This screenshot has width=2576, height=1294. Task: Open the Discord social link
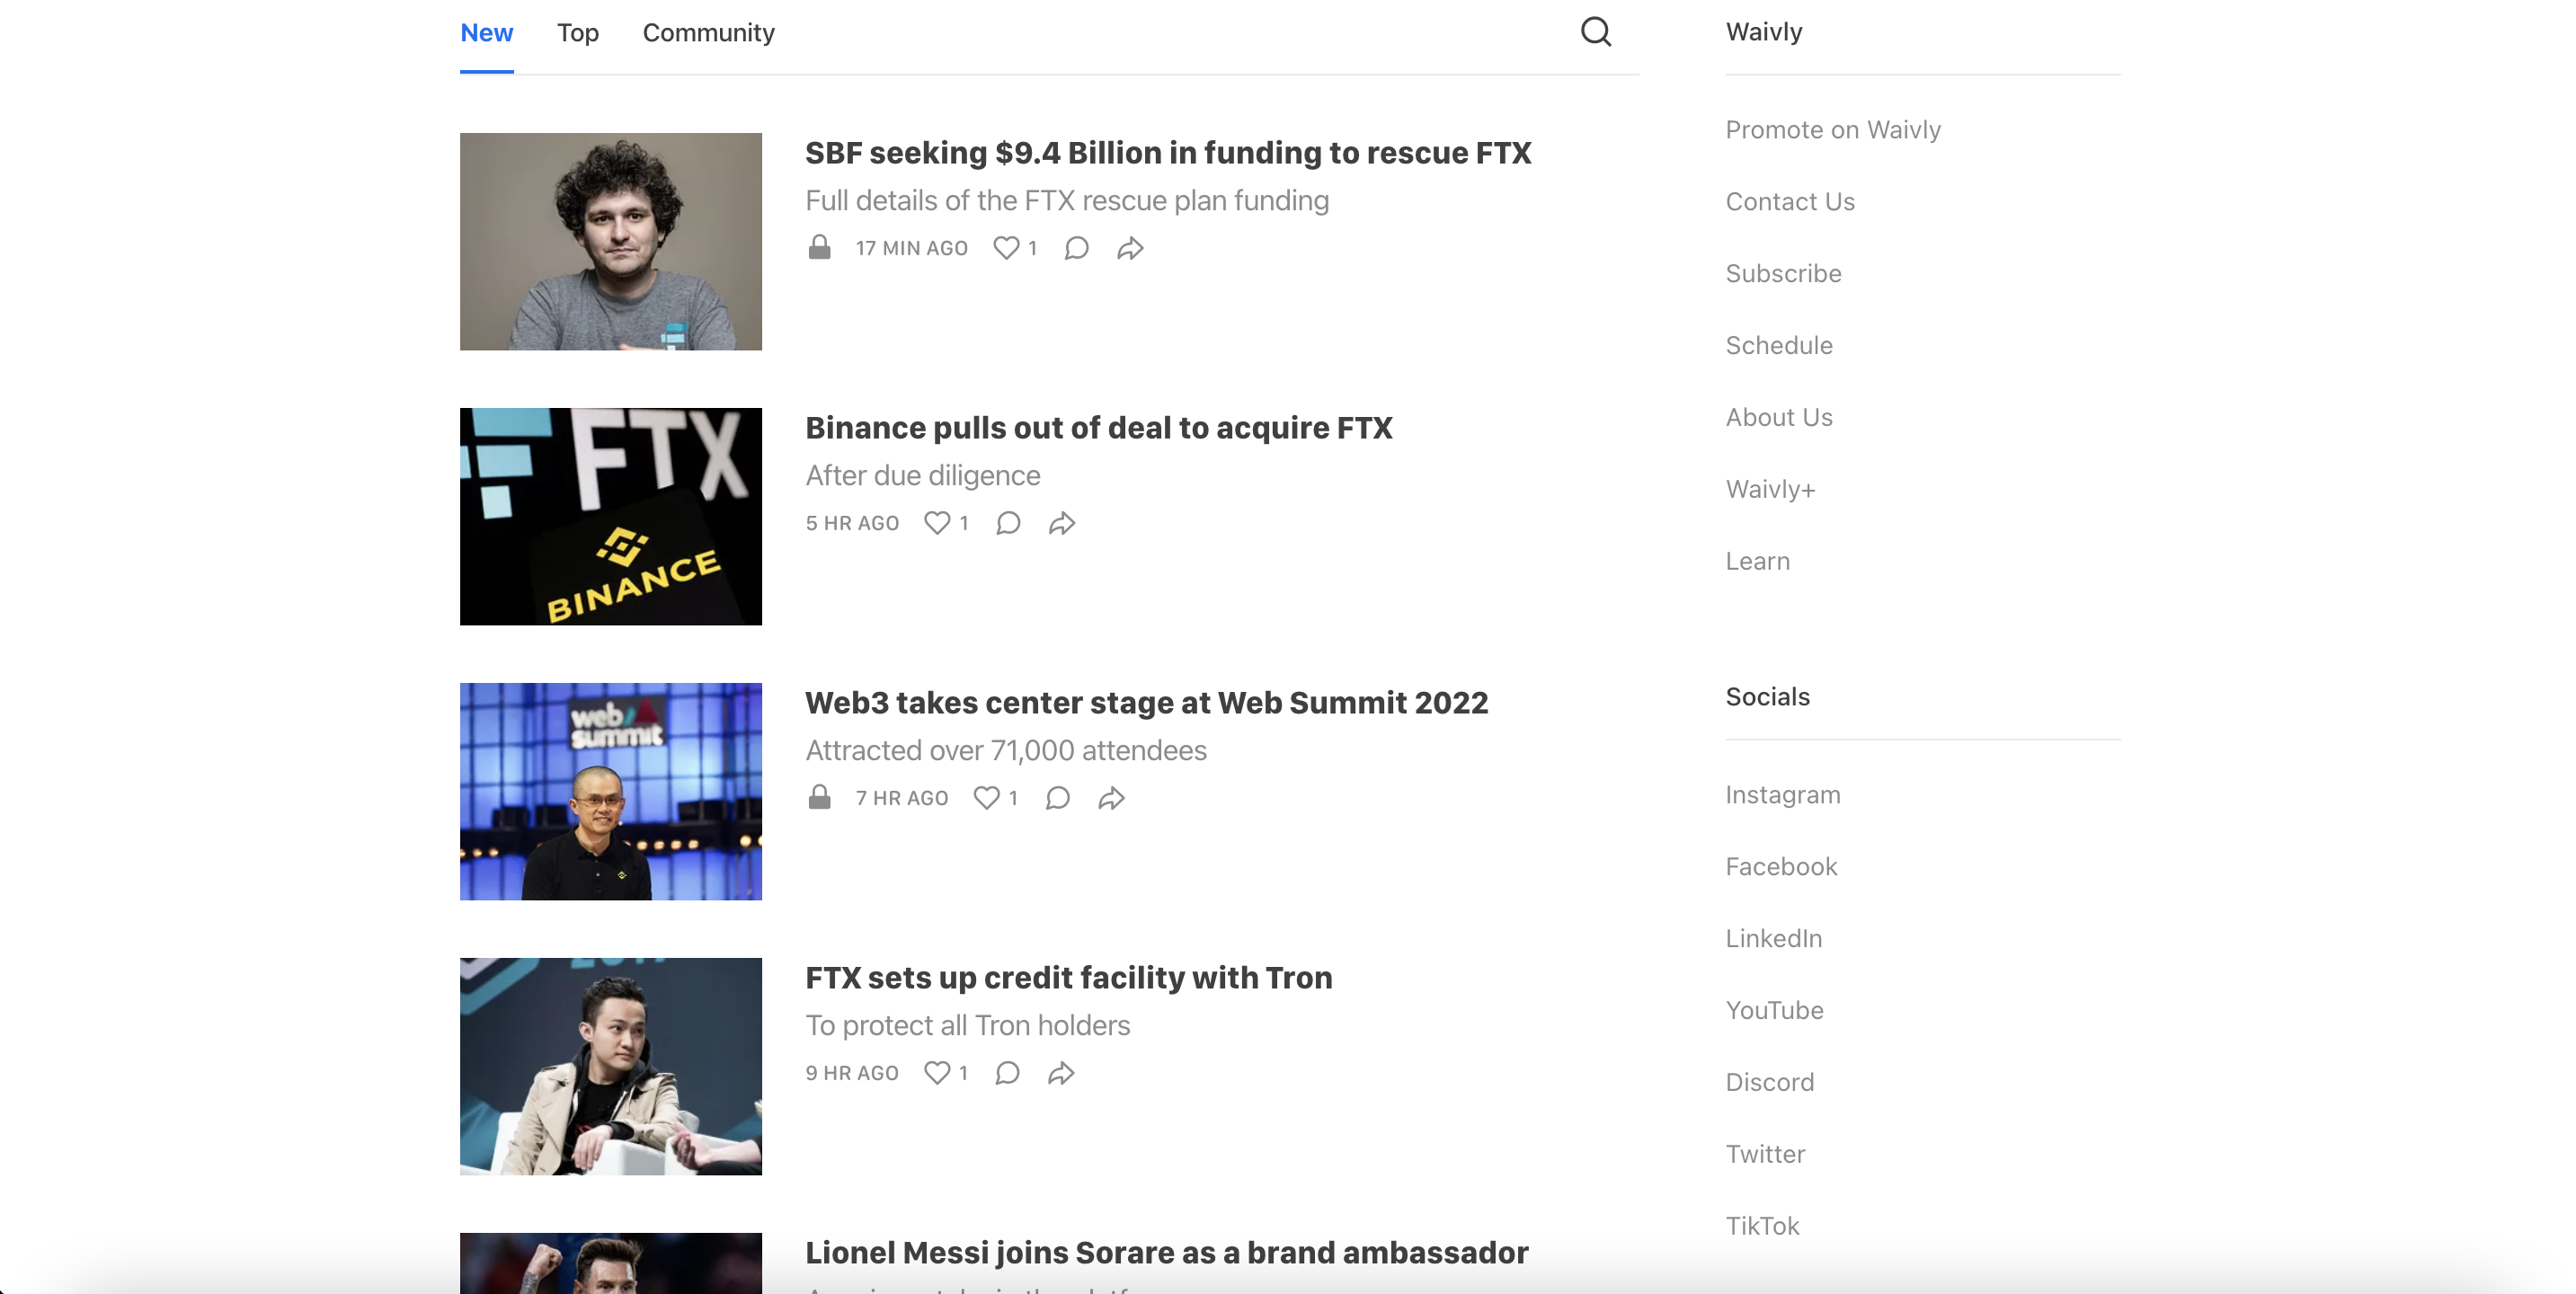1769,1083
